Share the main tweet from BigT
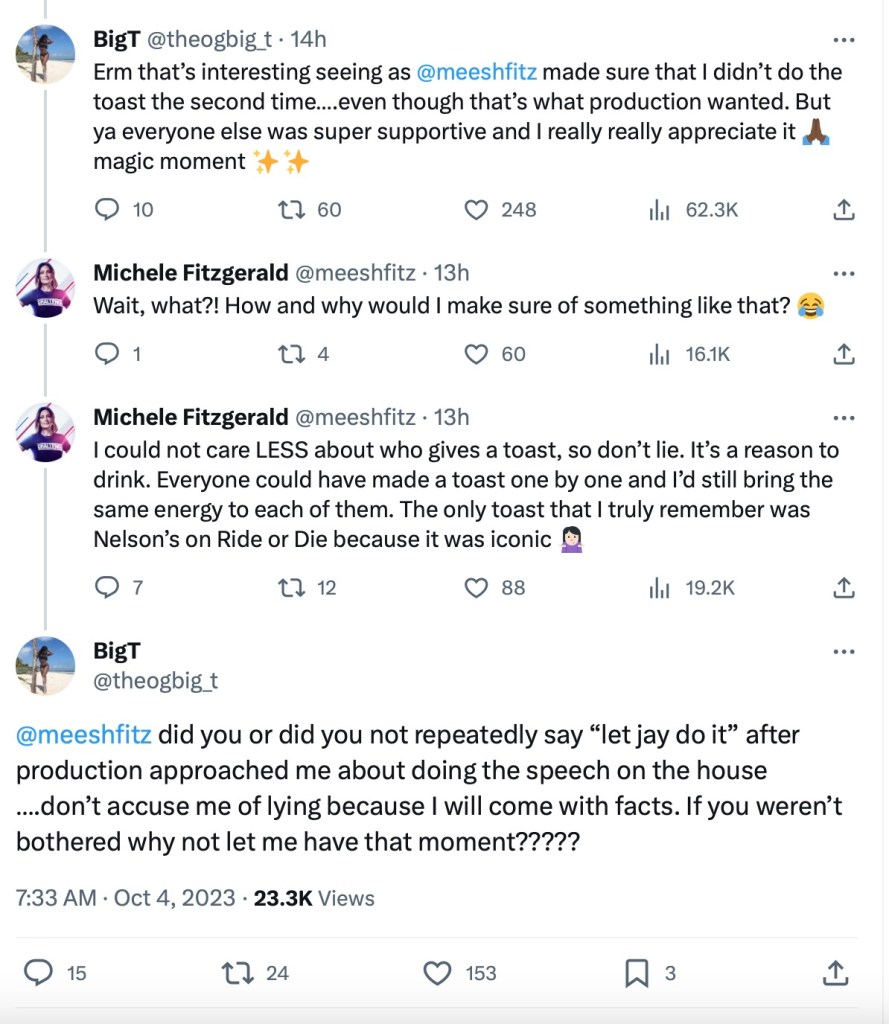Image resolution: width=889 pixels, height=1024 pixels. [835, 972]
